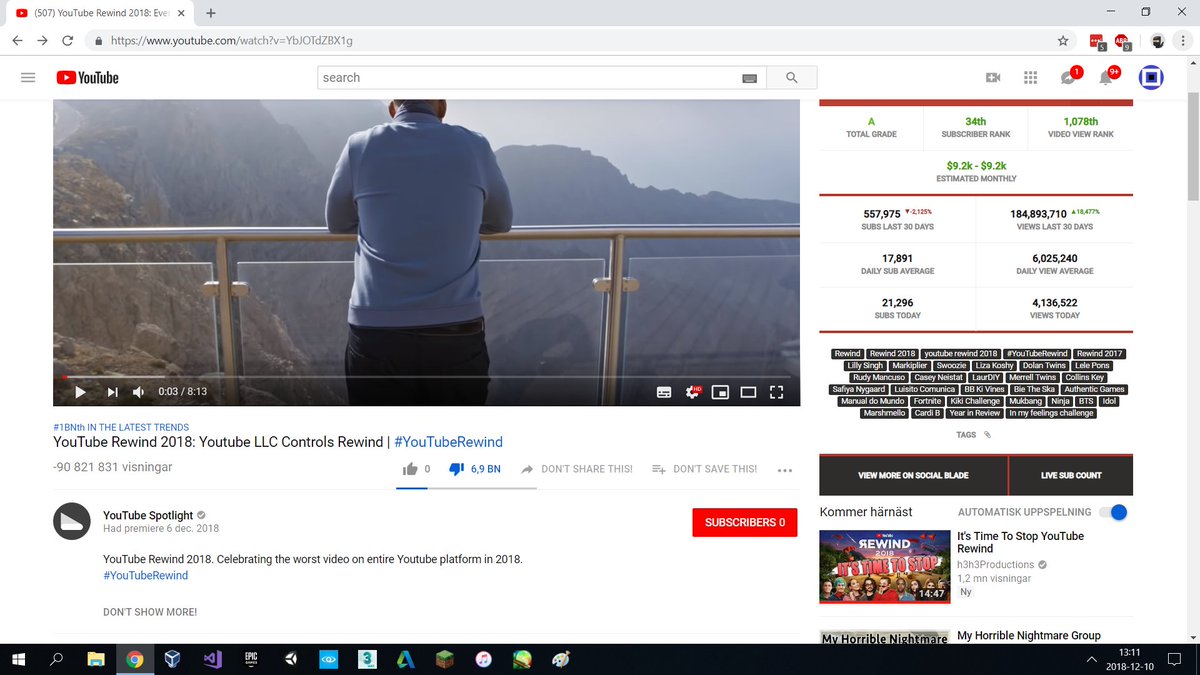Open the messages chat bubble icon
This screenshot has height=675, width=1200.
tap(1068, 78)
